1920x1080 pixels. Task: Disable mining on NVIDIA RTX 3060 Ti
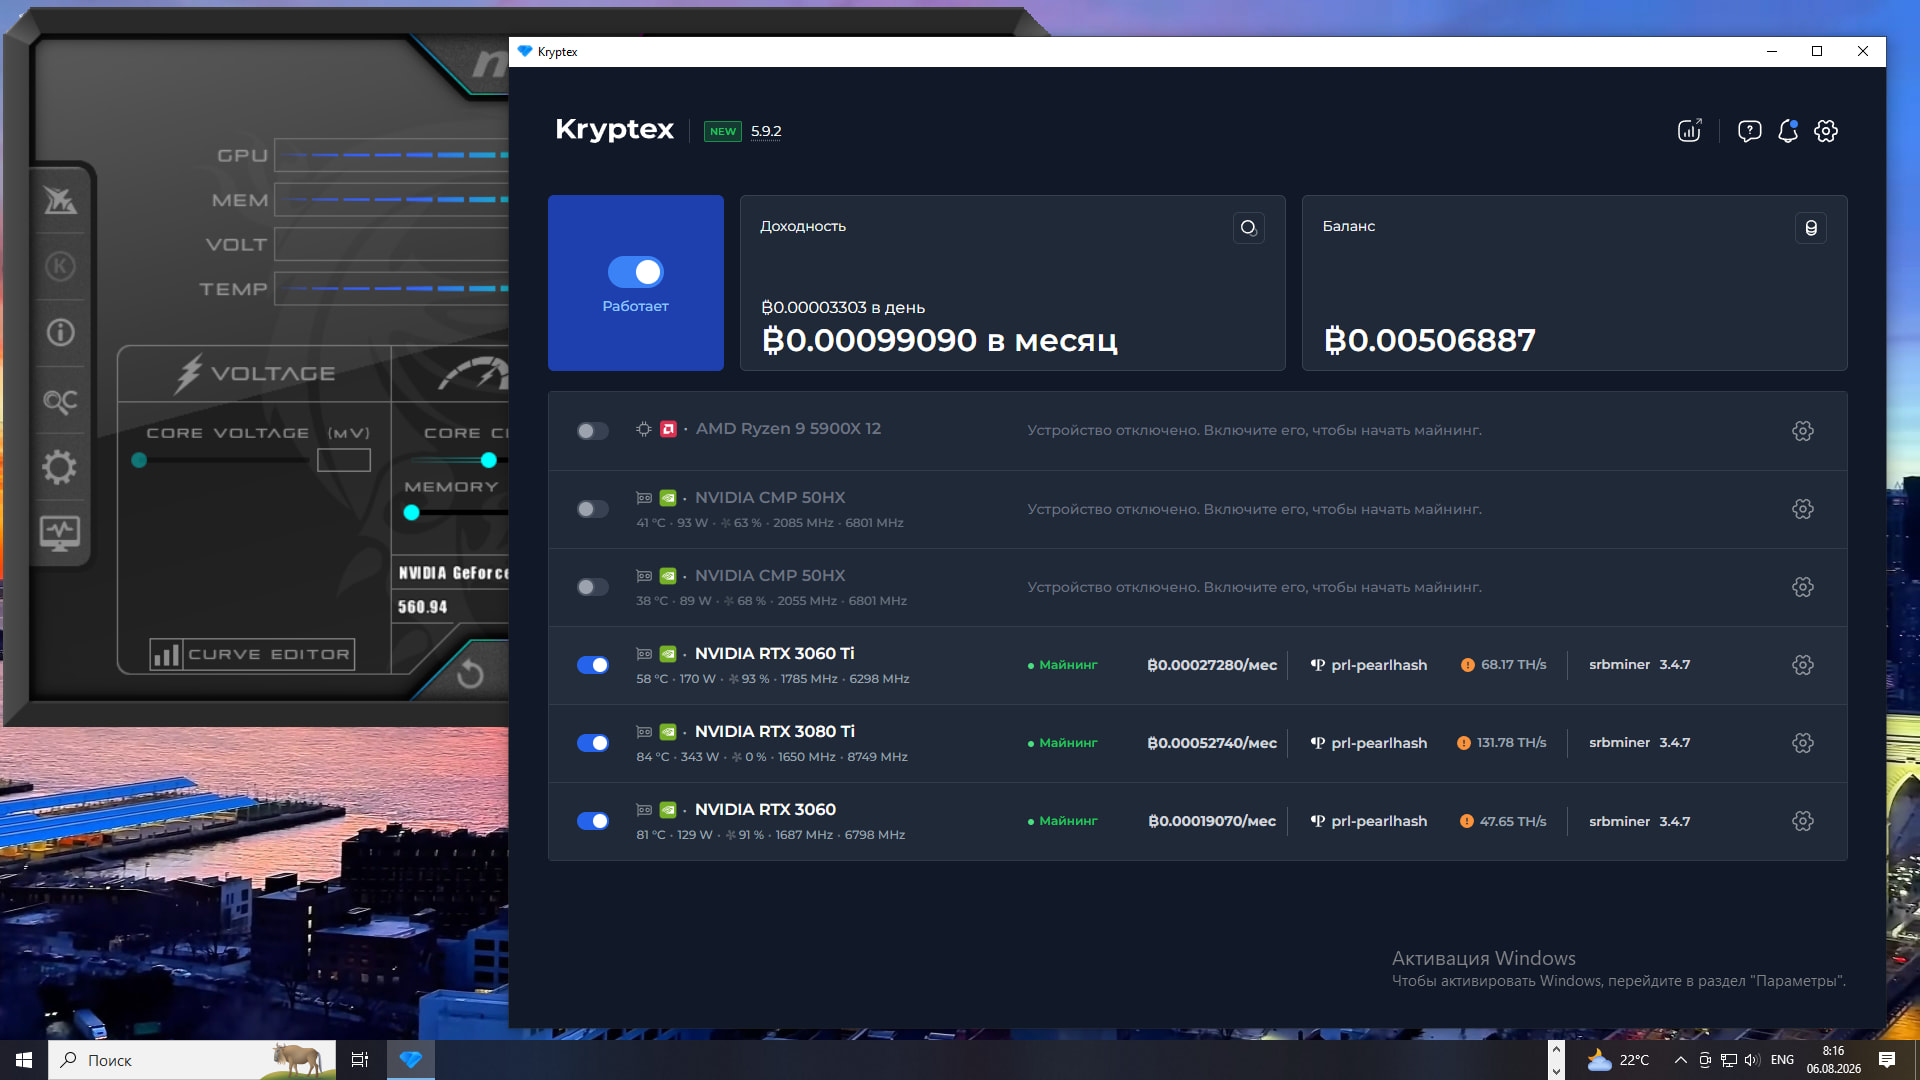click(x=593, y=665)
